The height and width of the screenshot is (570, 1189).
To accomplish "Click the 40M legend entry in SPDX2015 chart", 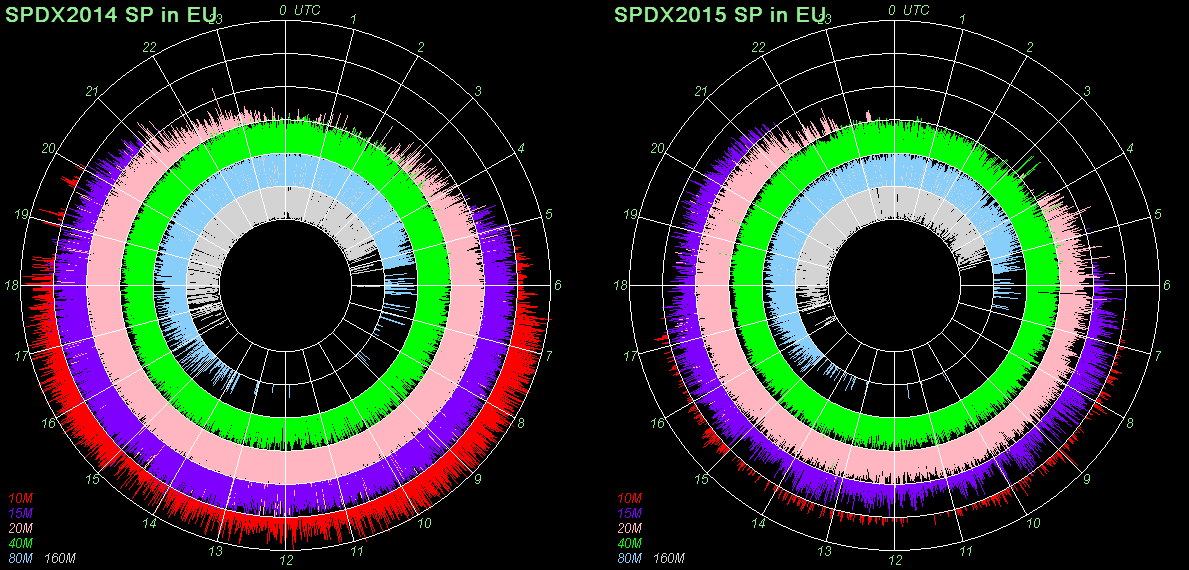I will (630, 543).
